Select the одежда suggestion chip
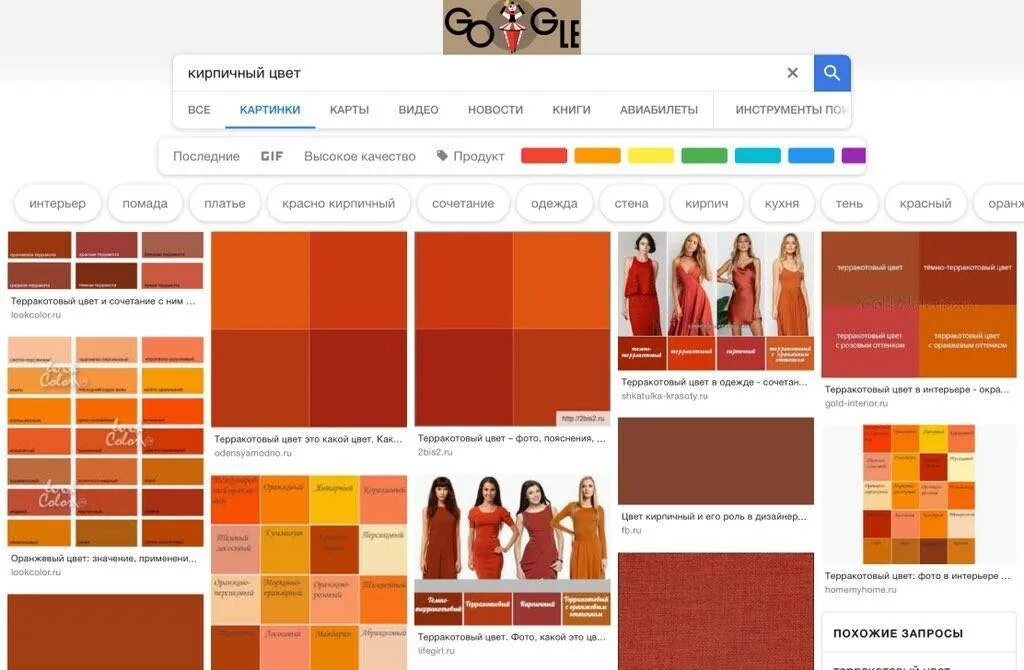This screenshot has width=1024, height=670. coord(554,203)
